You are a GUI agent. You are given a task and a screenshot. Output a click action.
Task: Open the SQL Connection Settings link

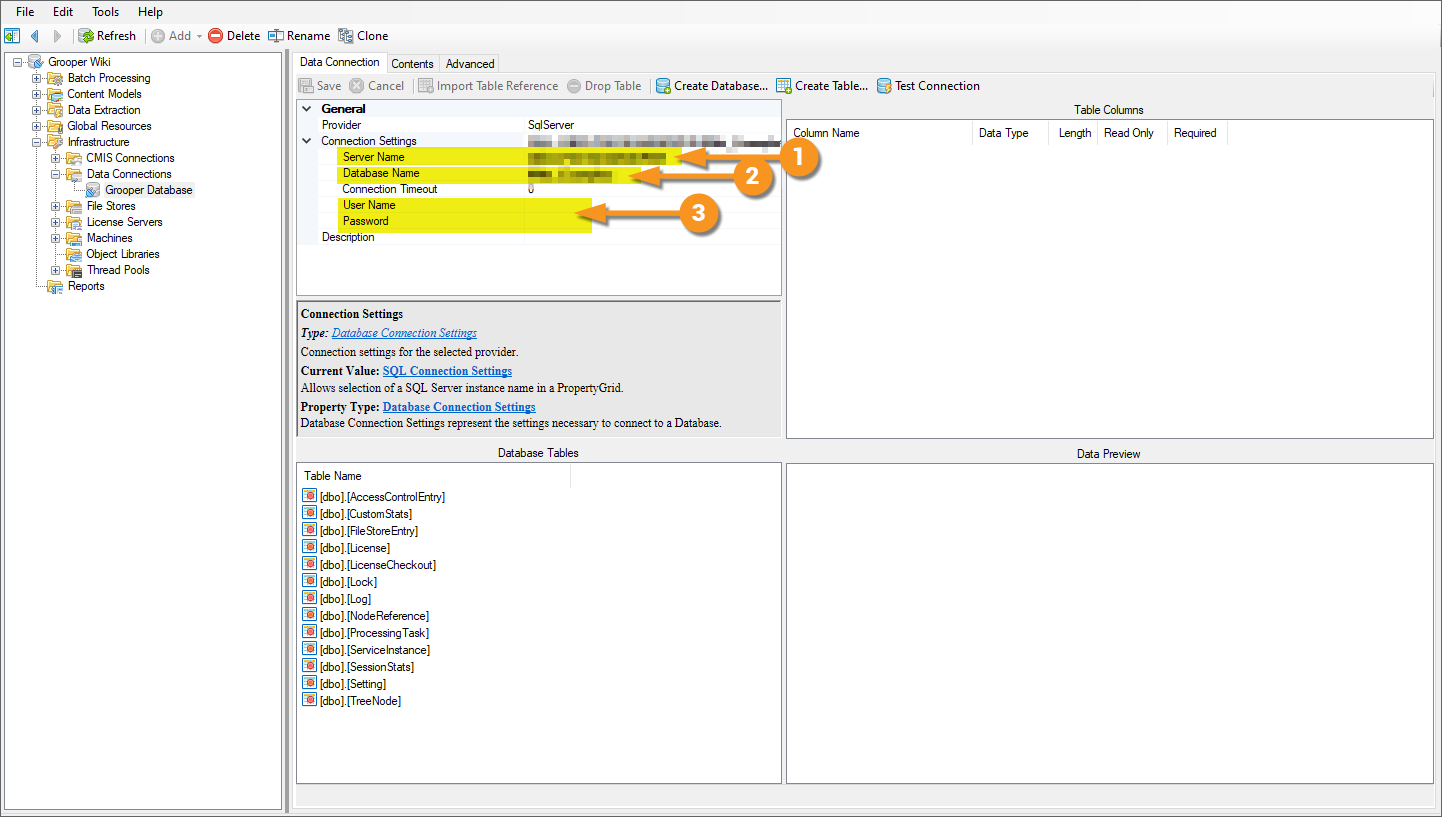(447, 371)
